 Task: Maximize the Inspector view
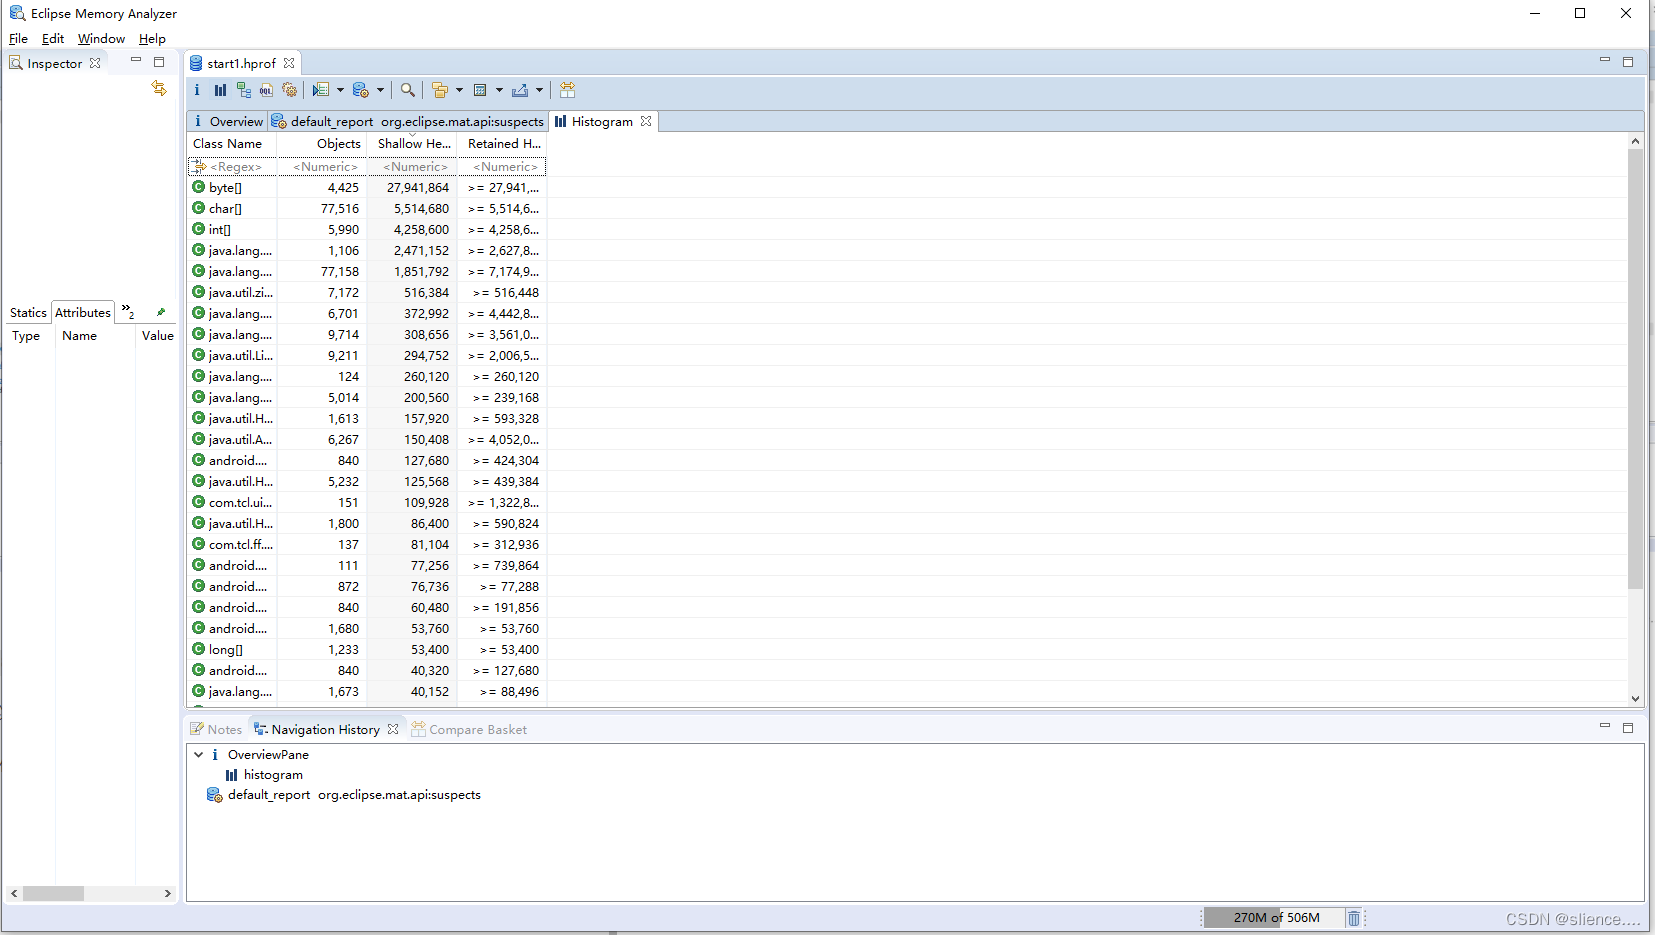click(159, 62)
